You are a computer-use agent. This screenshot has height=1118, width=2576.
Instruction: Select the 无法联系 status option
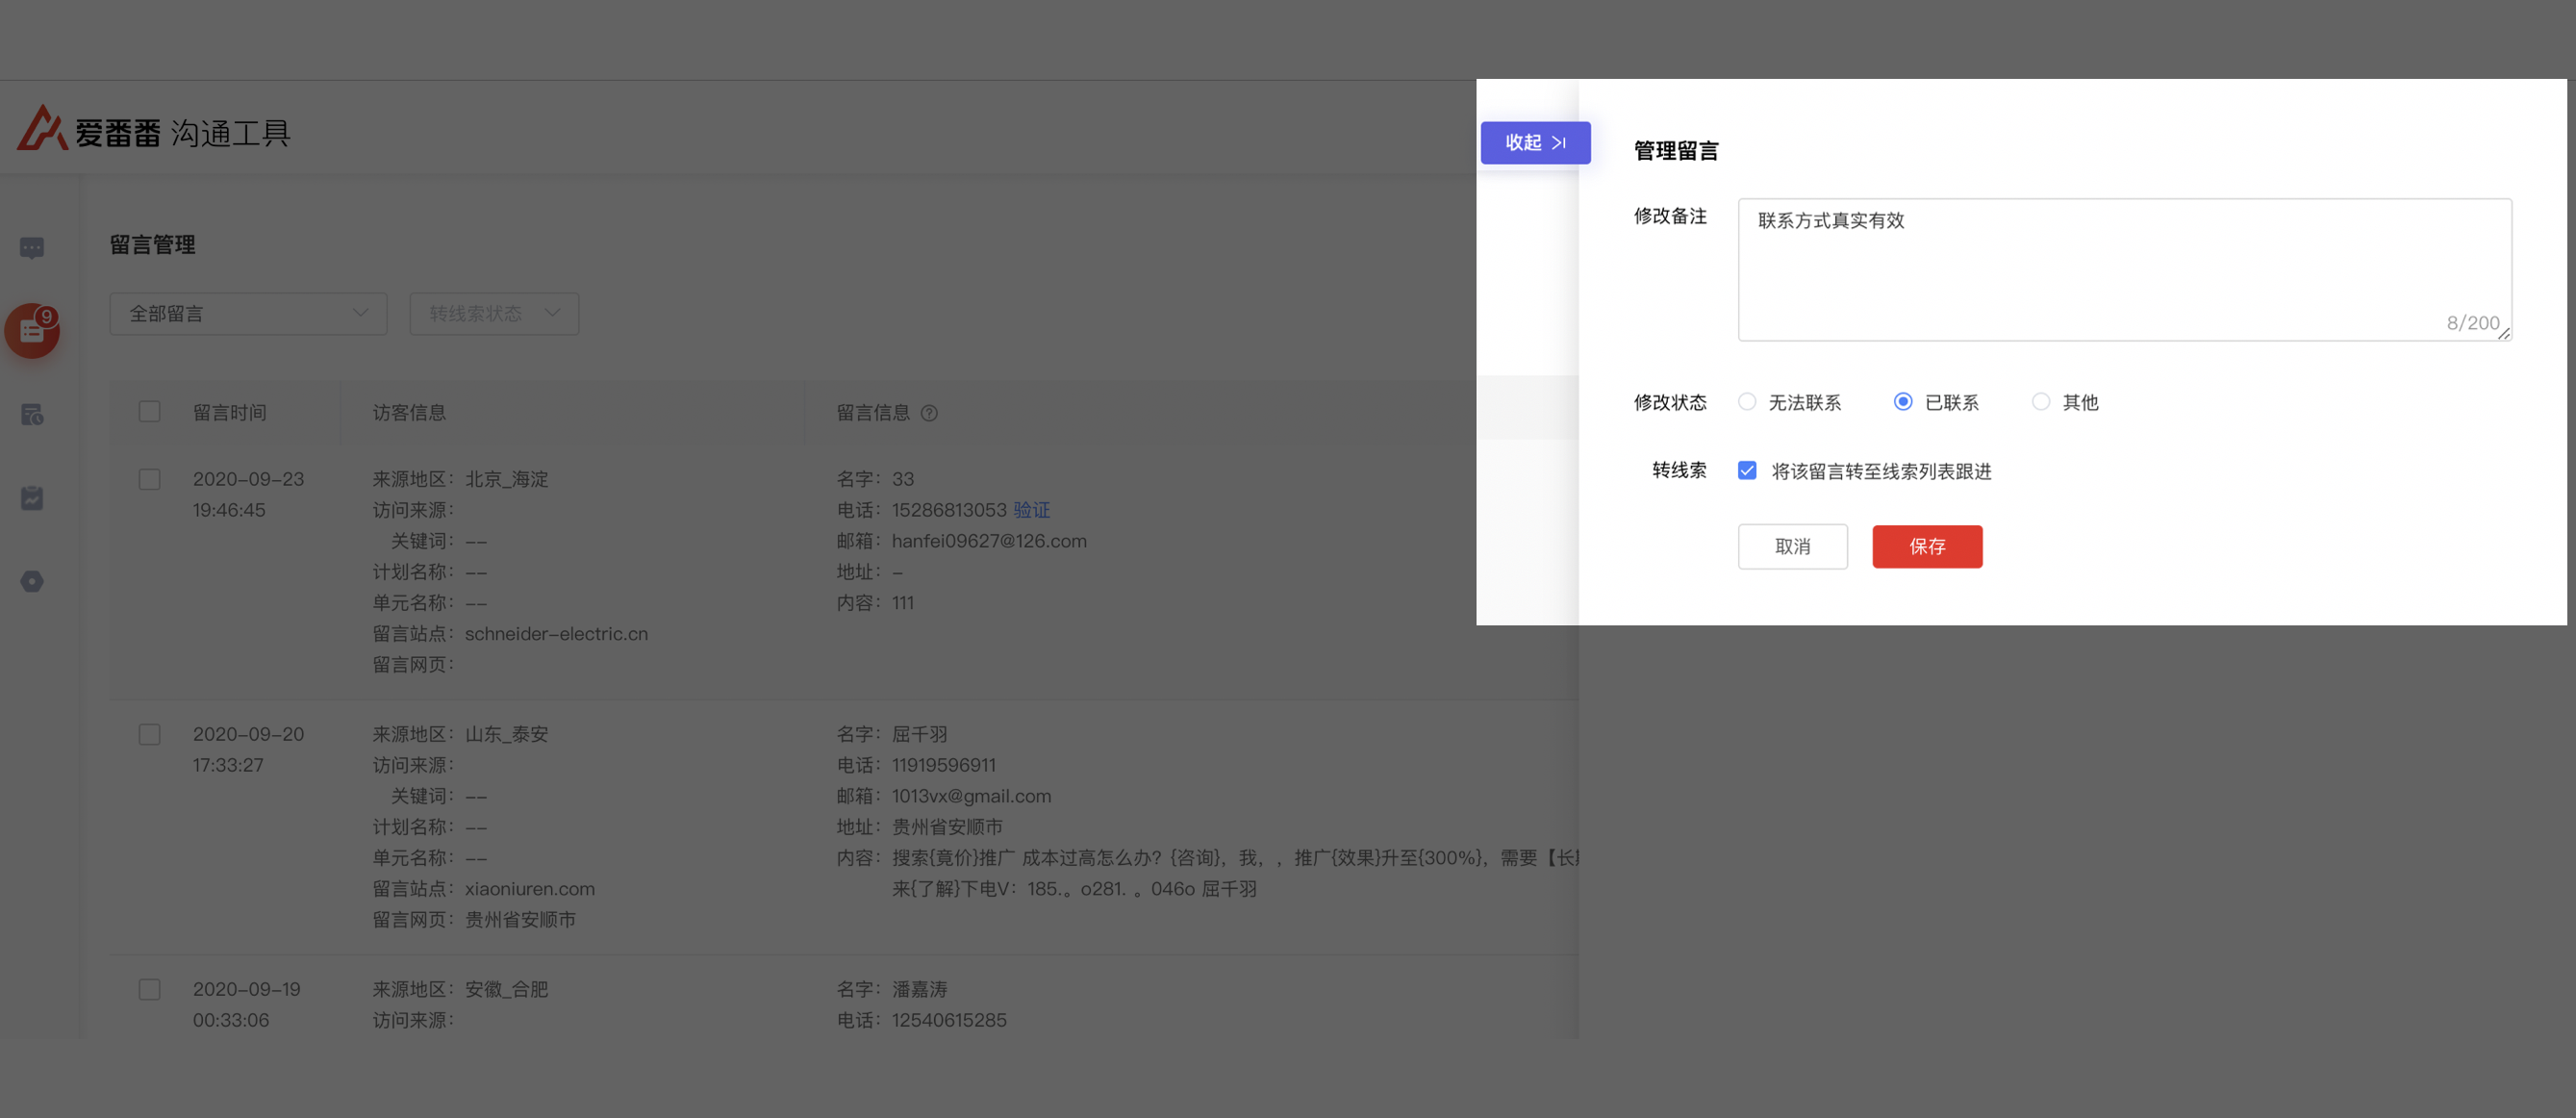tap(1747, 402)
